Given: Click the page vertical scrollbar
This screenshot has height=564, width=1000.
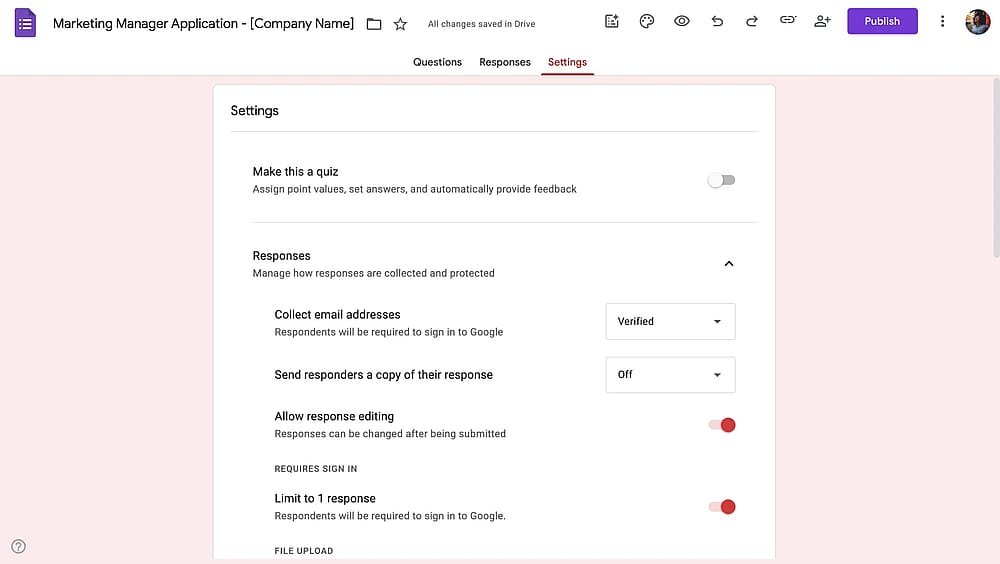Looking at the screenshot, I should [x=996, y=168].
